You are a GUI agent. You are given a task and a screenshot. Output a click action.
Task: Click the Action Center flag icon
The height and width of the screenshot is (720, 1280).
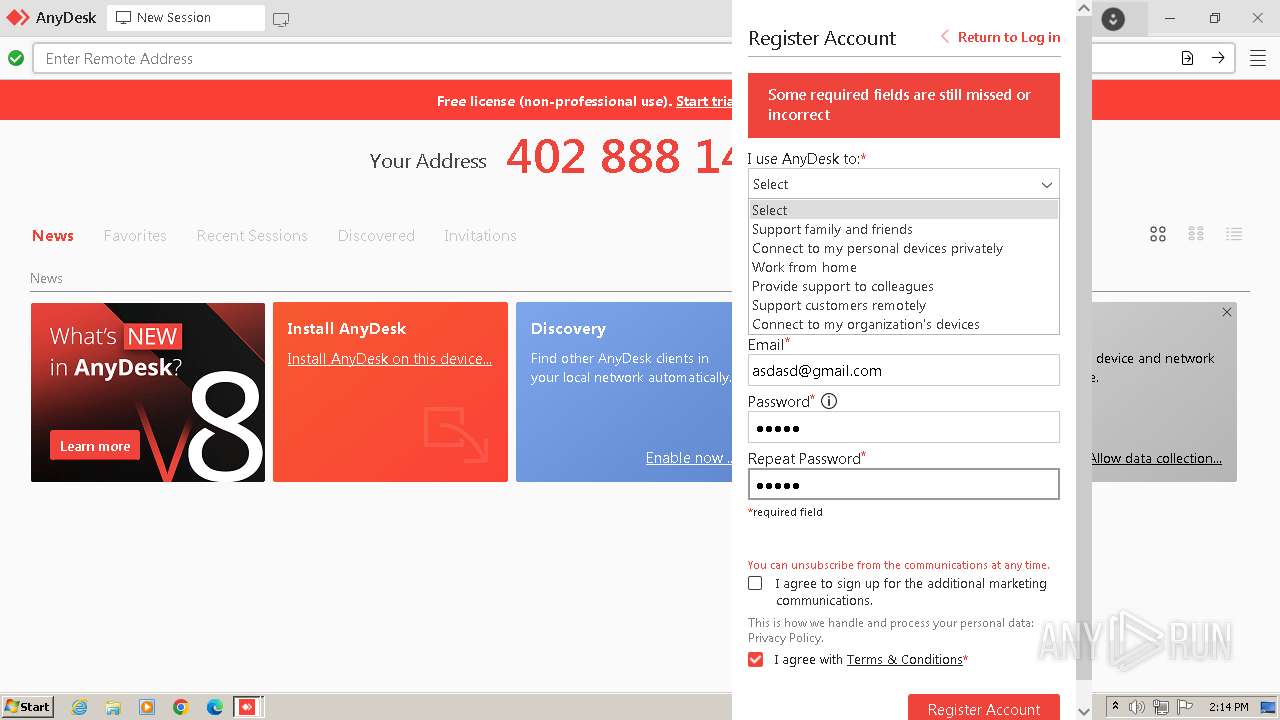point(1185,707)
